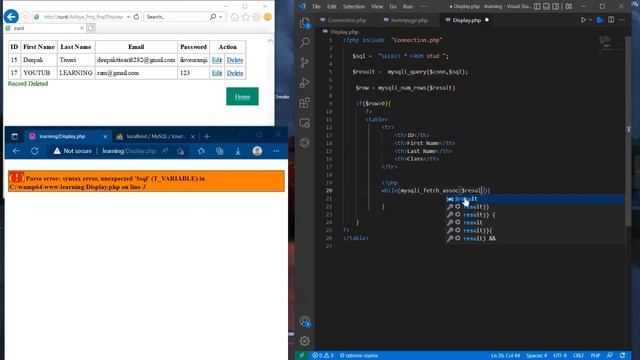This screenshot has height=360, width=640.
Task: Open the View menu in VS Code
Action: click(x=377, y=7)
